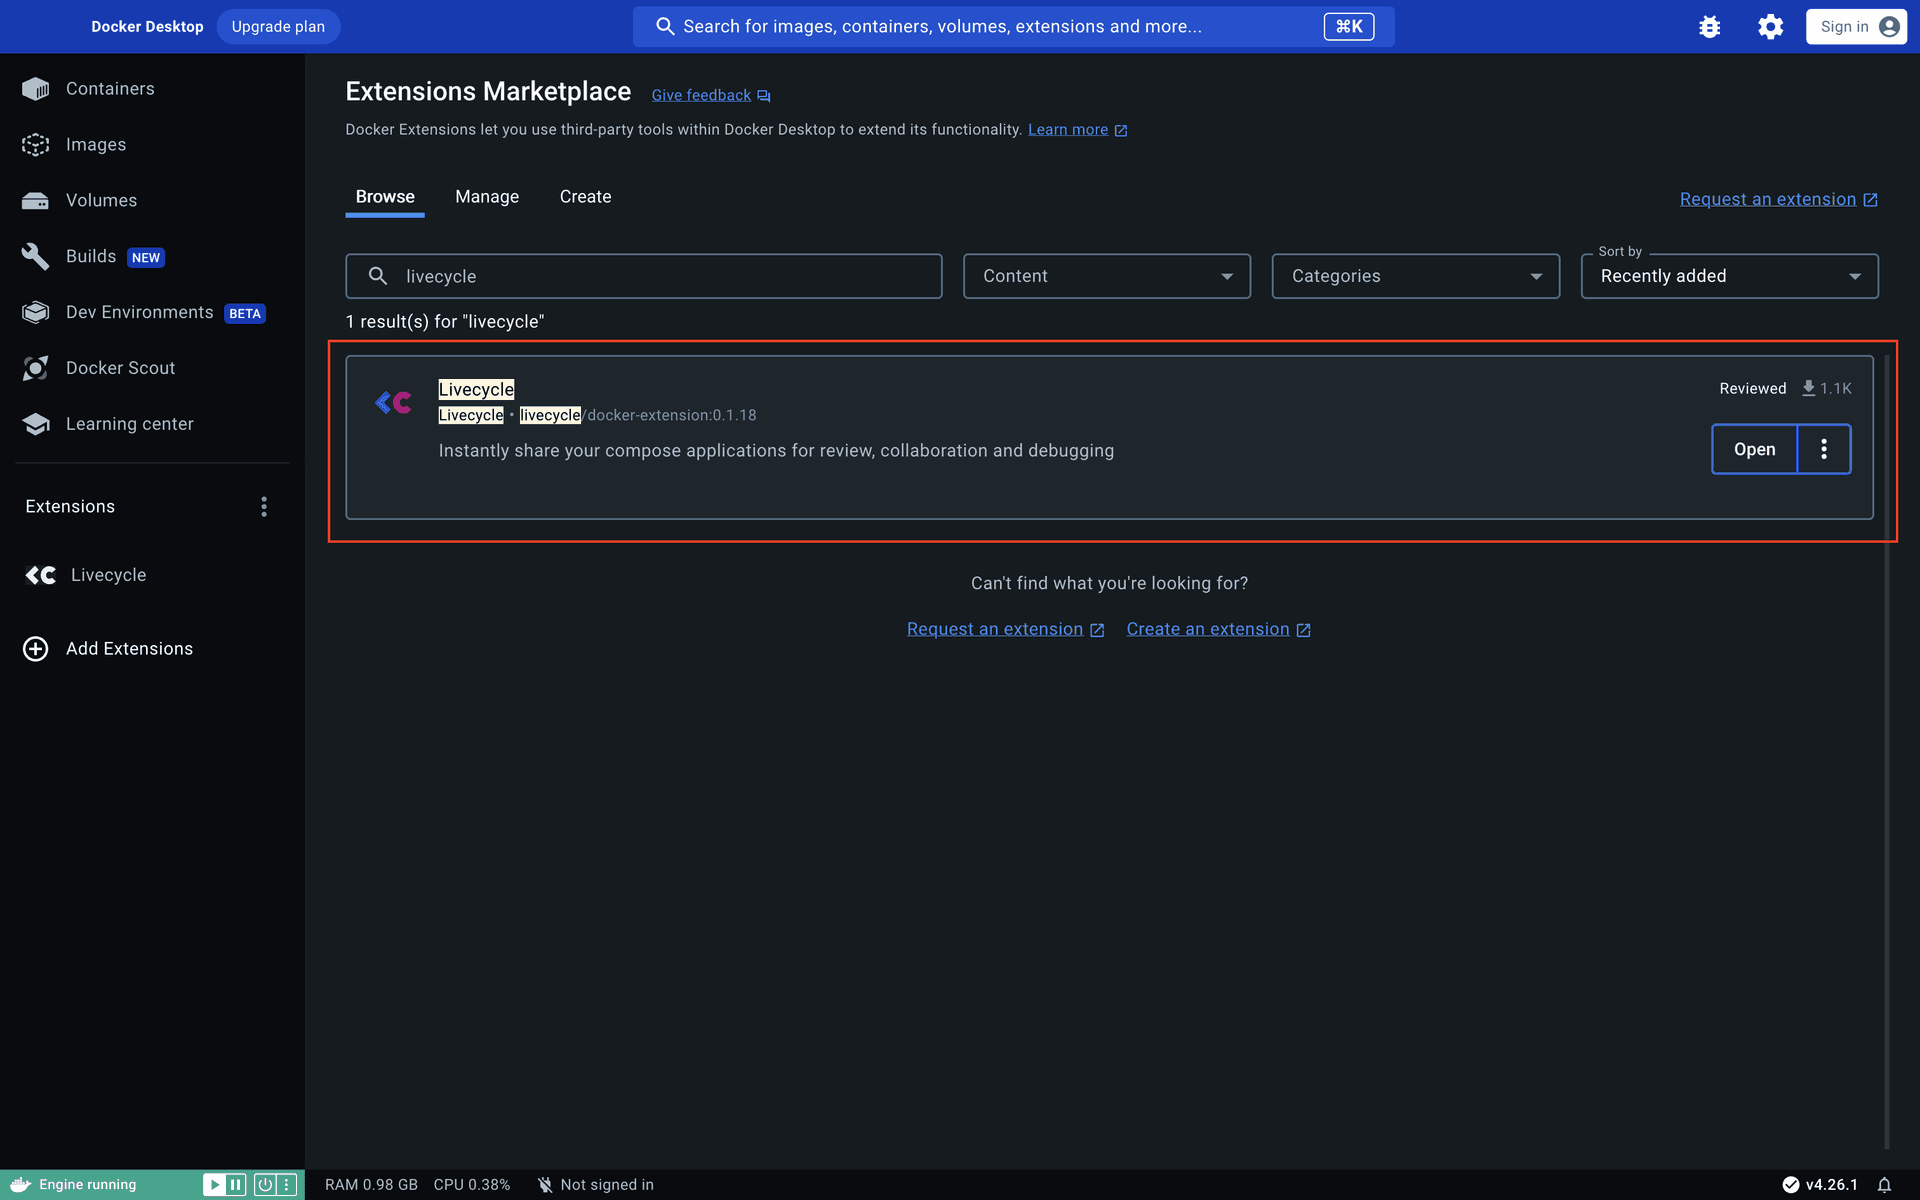The height and width of the screenshot is (1200, 1920).
Task: Open the Dev Environments icon
Action: tap(35, 313)
